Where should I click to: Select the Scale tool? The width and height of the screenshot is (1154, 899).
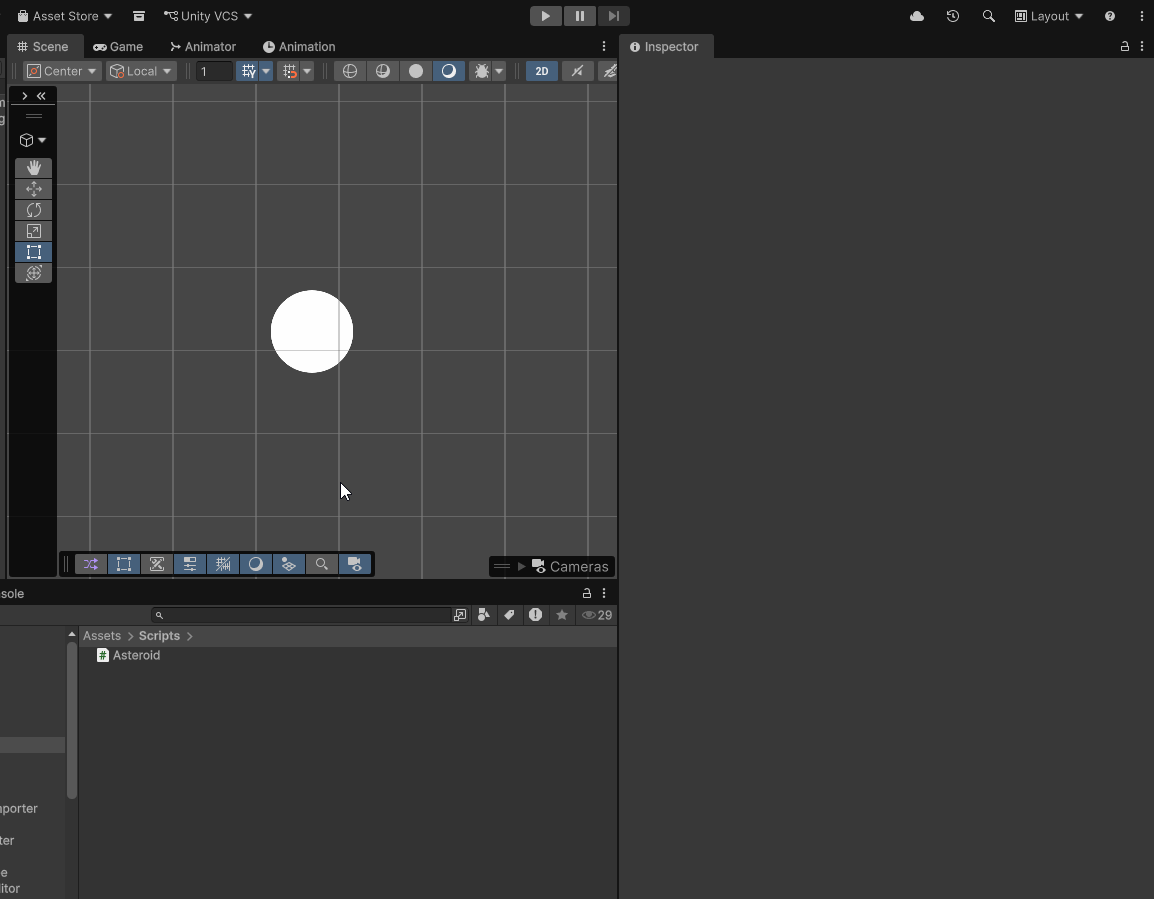pos(33,231)
